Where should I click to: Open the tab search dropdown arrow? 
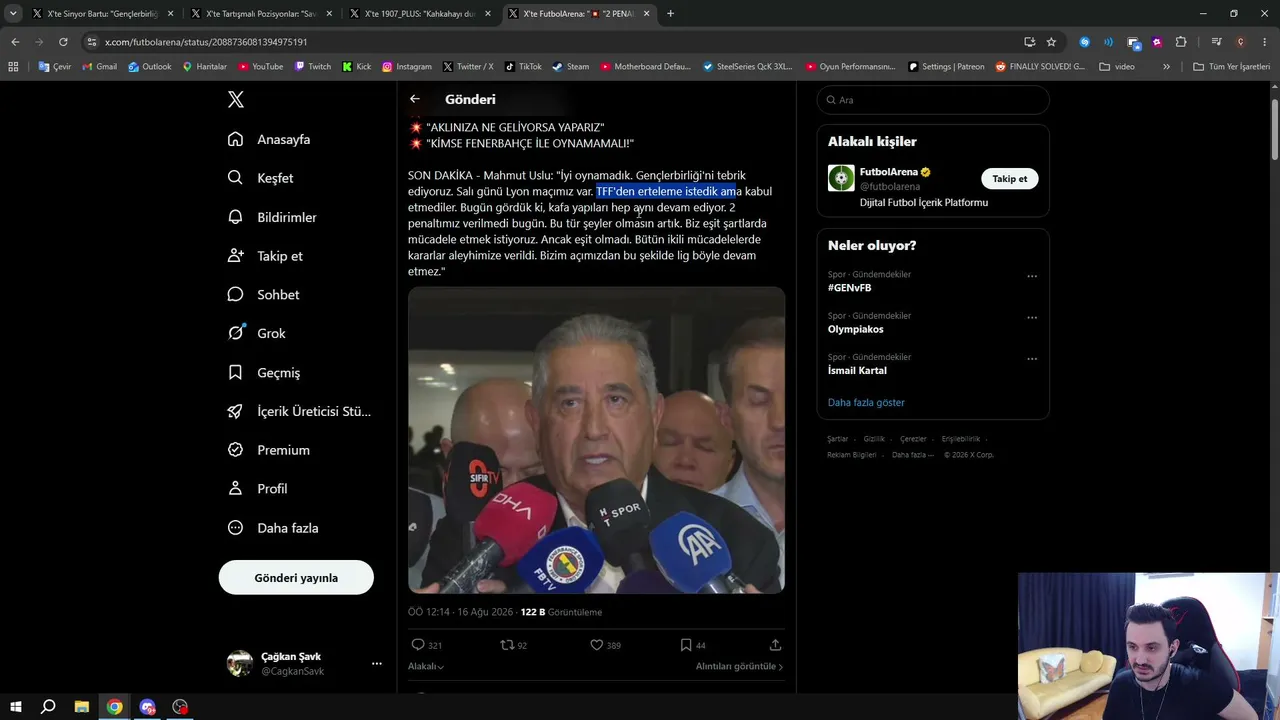coord(13,14)
